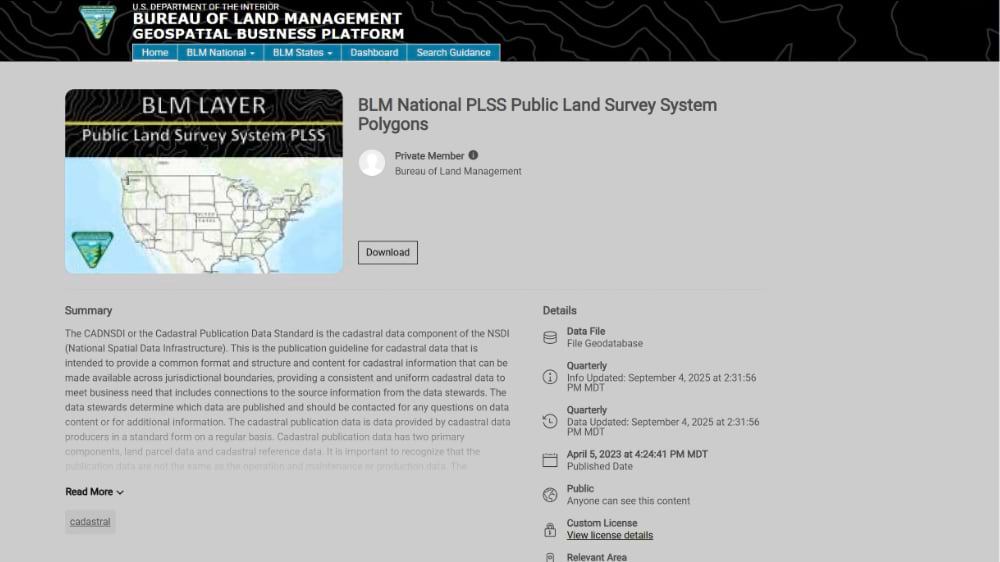Click the Download button

pyautogui.click(x=388, y=252)
